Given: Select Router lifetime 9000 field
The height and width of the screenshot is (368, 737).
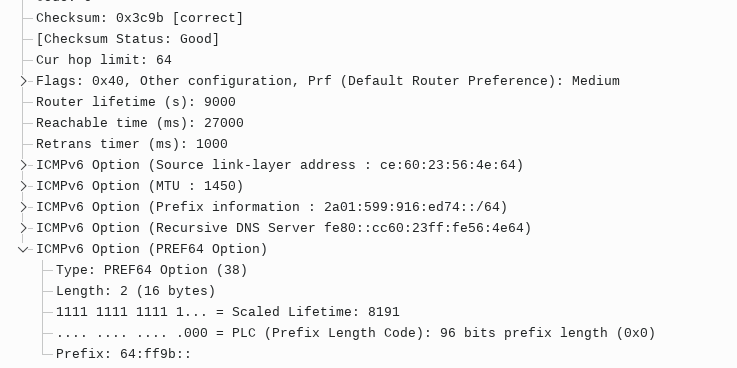Looking at the screenshot, I should 136,102.
